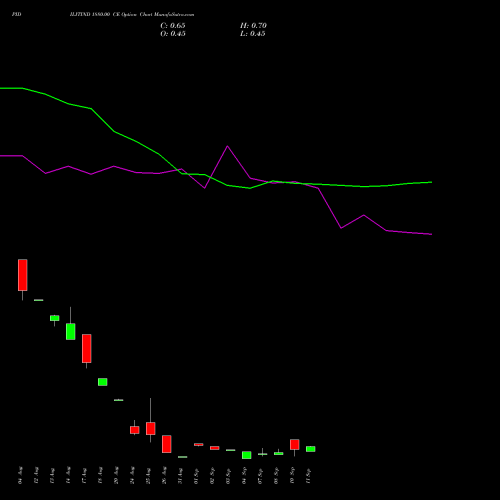Click the 26 Aug date label
Viewport: 500px width, 500px height.
[165, 475]
